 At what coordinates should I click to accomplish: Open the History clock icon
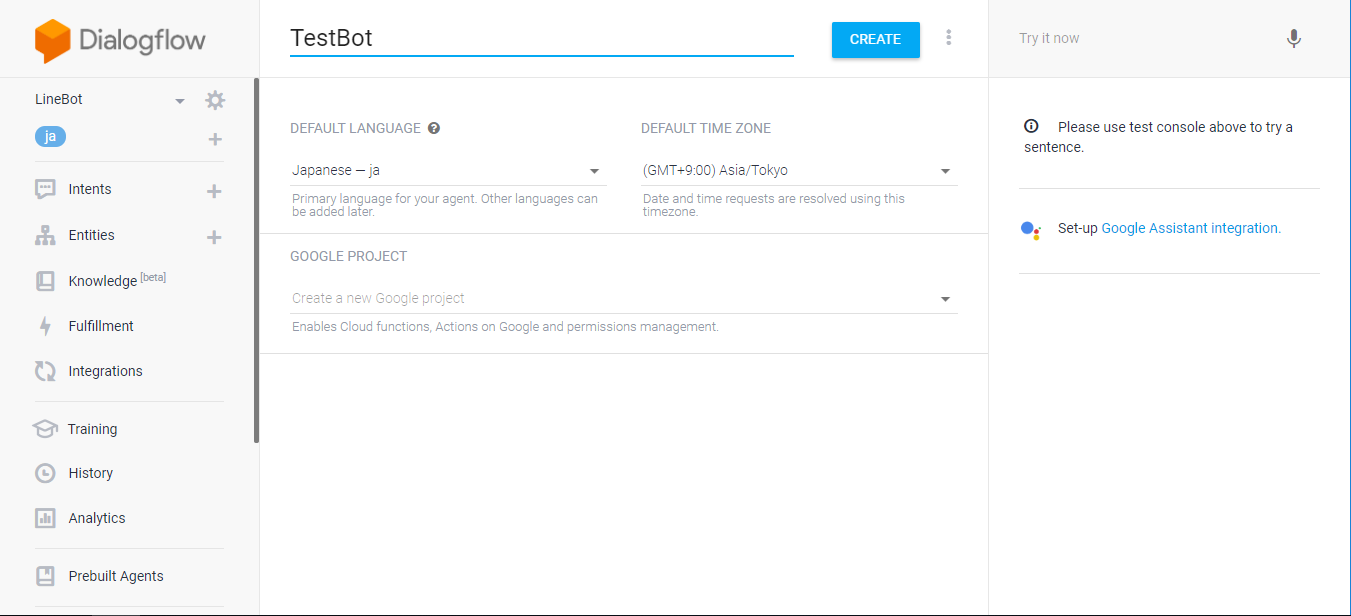coord(44,472)
